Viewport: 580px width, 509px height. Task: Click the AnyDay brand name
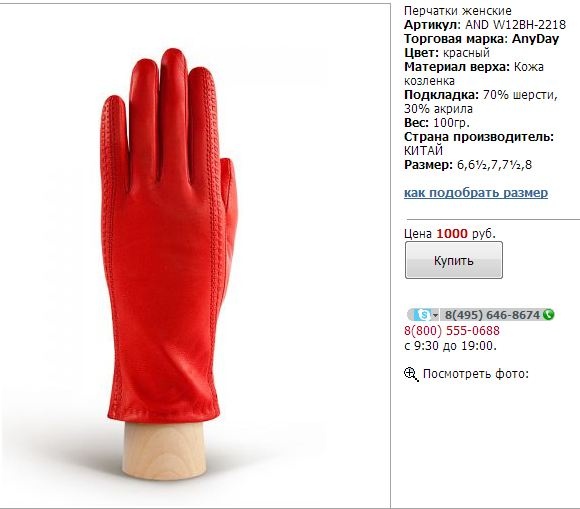pos(535,39)
